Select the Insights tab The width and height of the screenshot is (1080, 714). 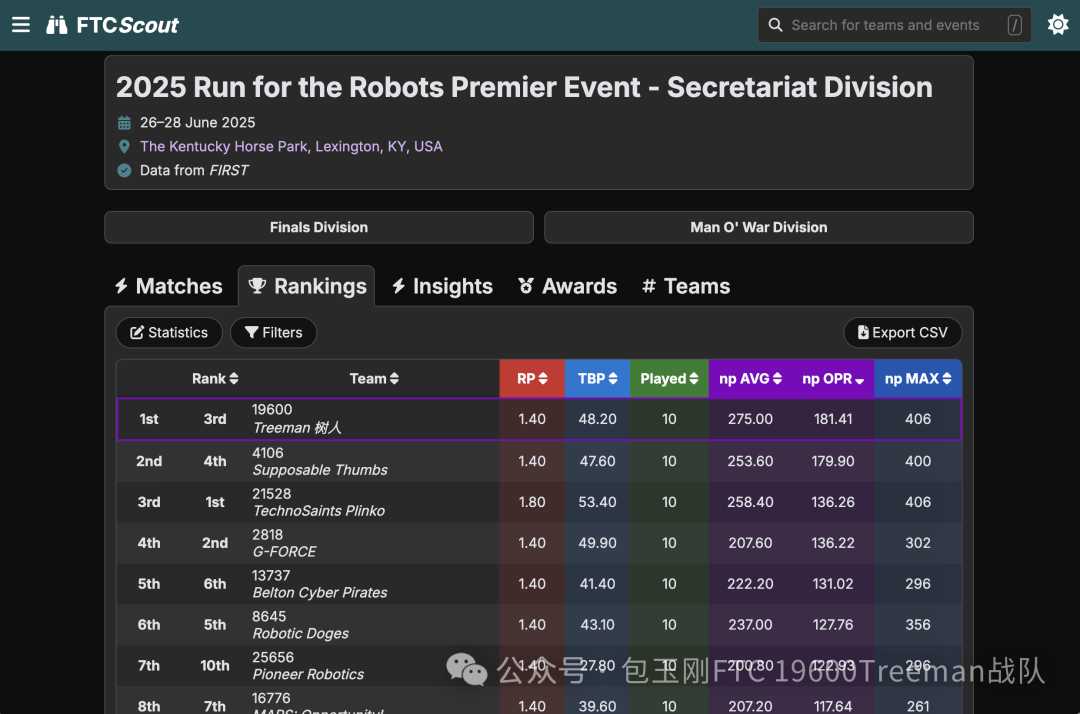coord(442,286)
